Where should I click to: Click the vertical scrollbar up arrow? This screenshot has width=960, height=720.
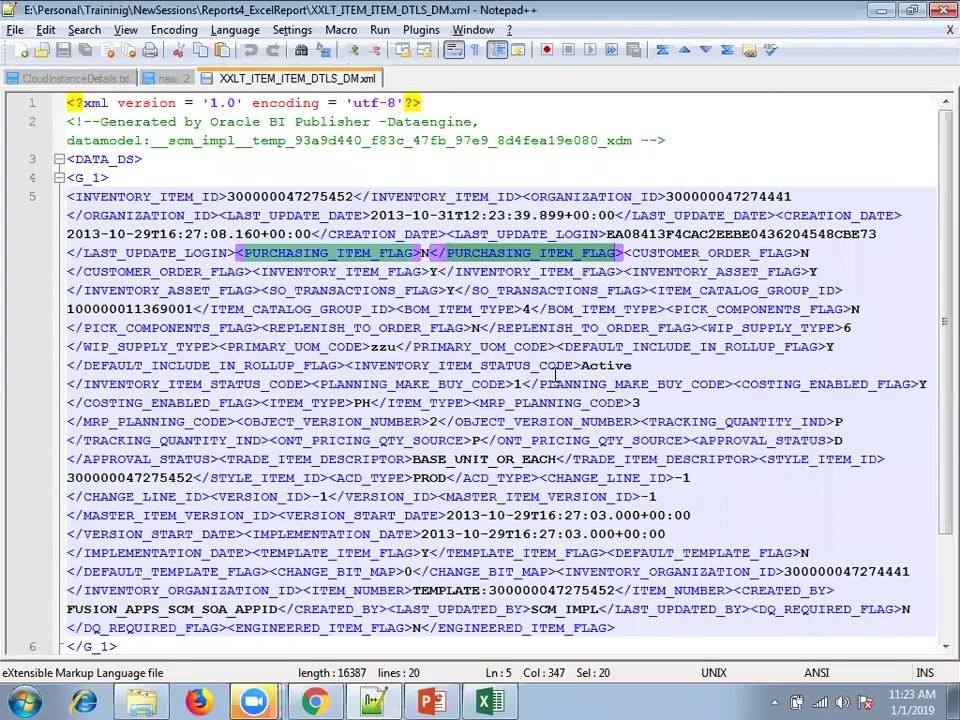(947, 101)
